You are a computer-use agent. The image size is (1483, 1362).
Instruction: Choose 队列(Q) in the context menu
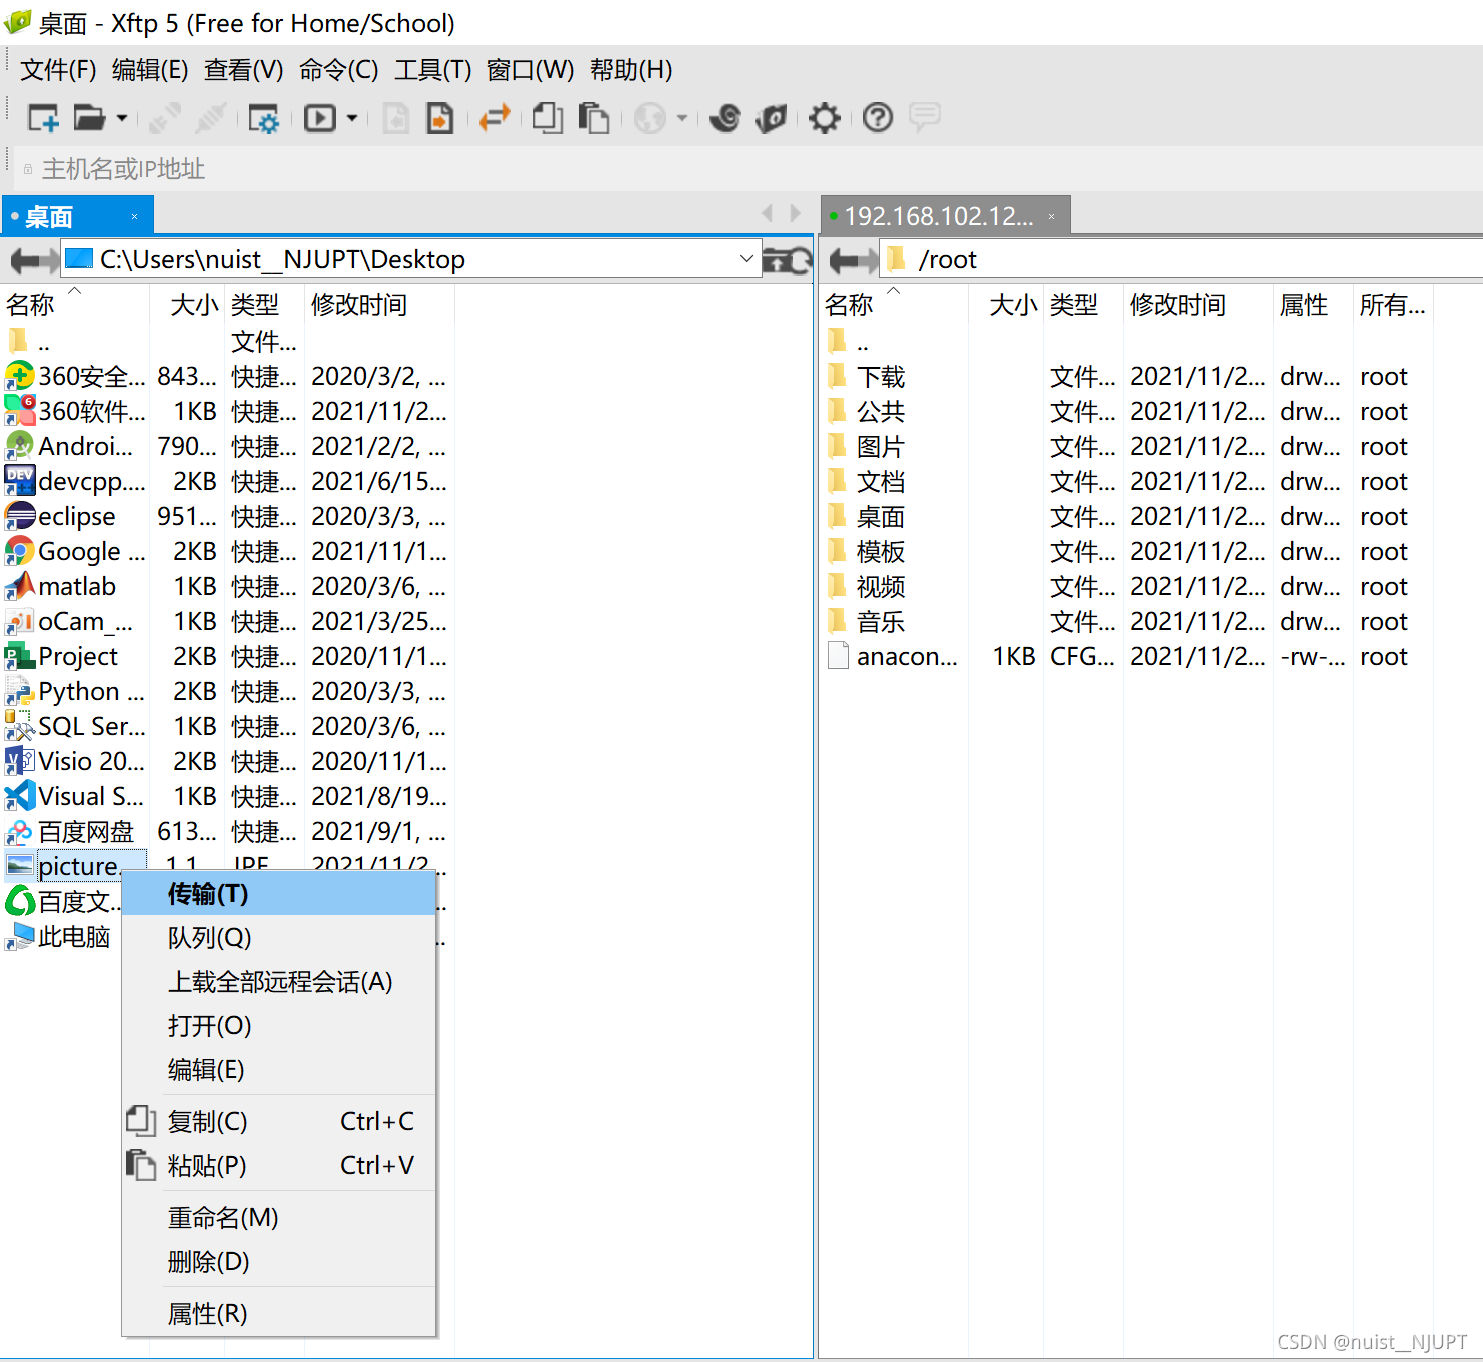(279, 938)
